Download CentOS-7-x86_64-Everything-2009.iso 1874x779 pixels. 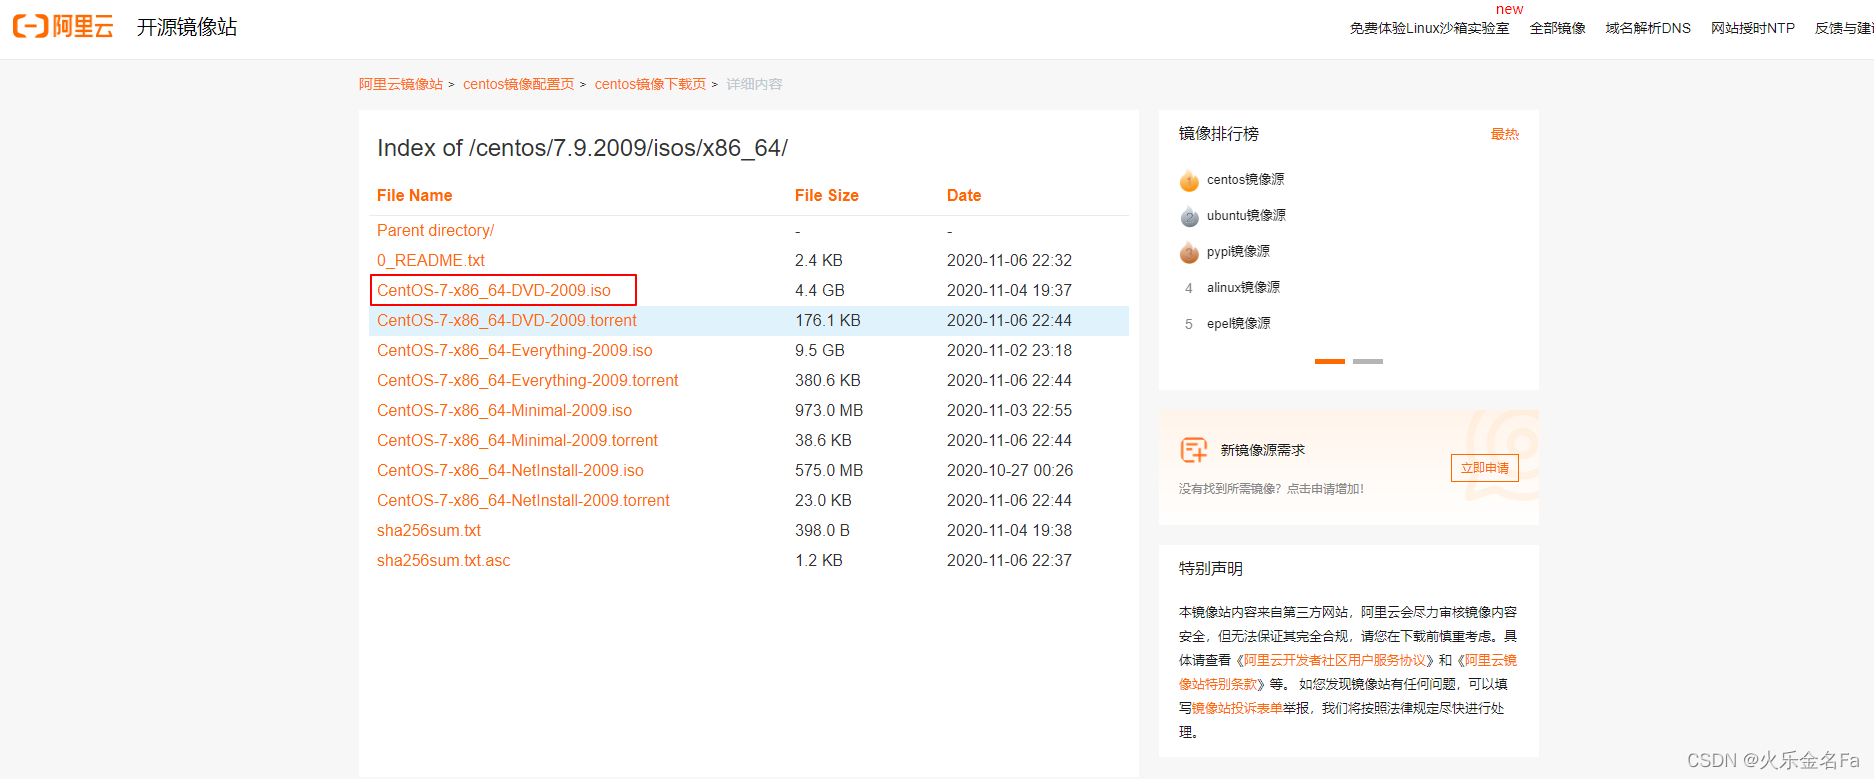tap(515, 350)
